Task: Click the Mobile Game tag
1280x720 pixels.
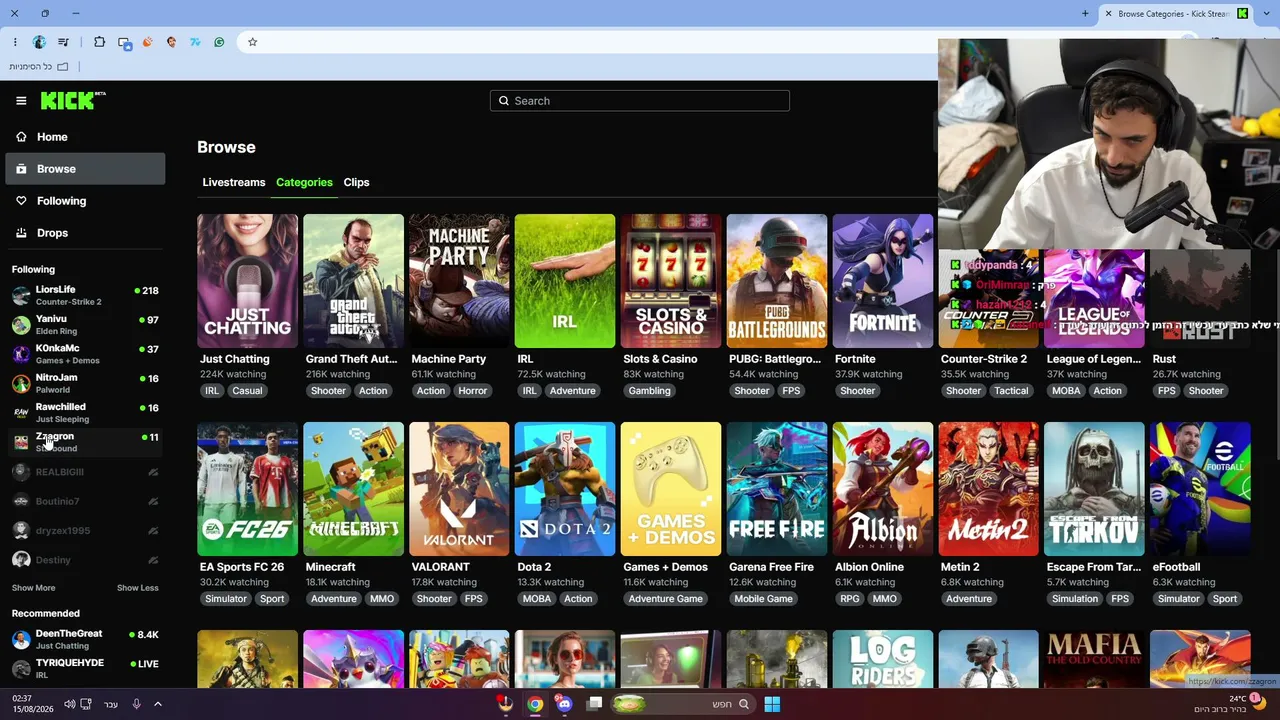Action: pyautogui.click(x=763, y=599)
